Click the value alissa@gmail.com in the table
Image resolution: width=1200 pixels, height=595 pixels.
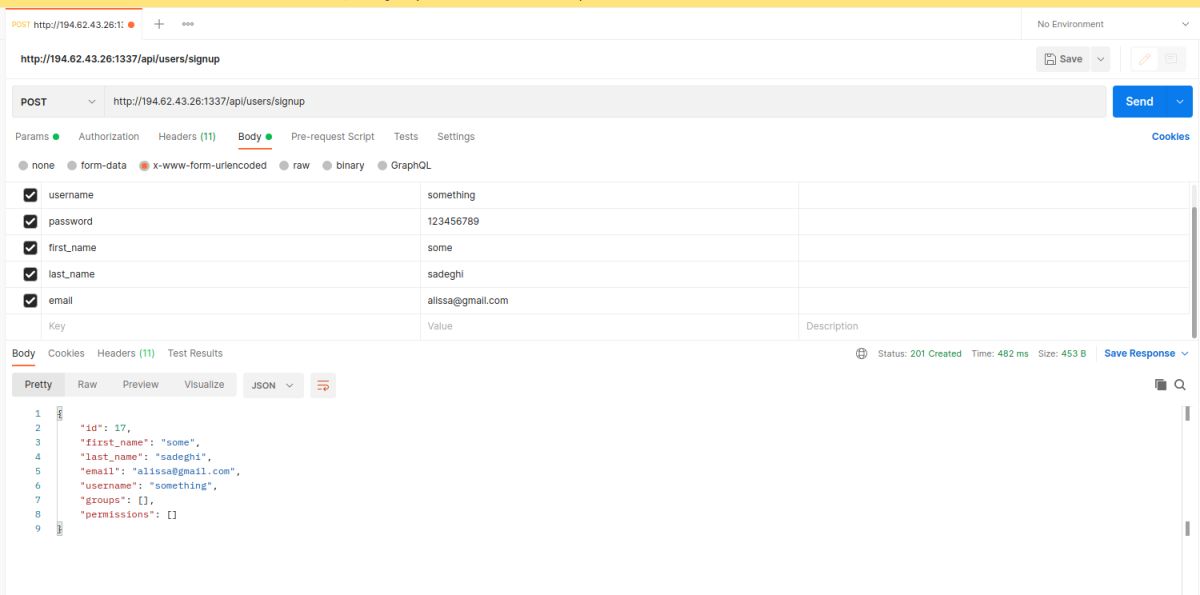468,300
